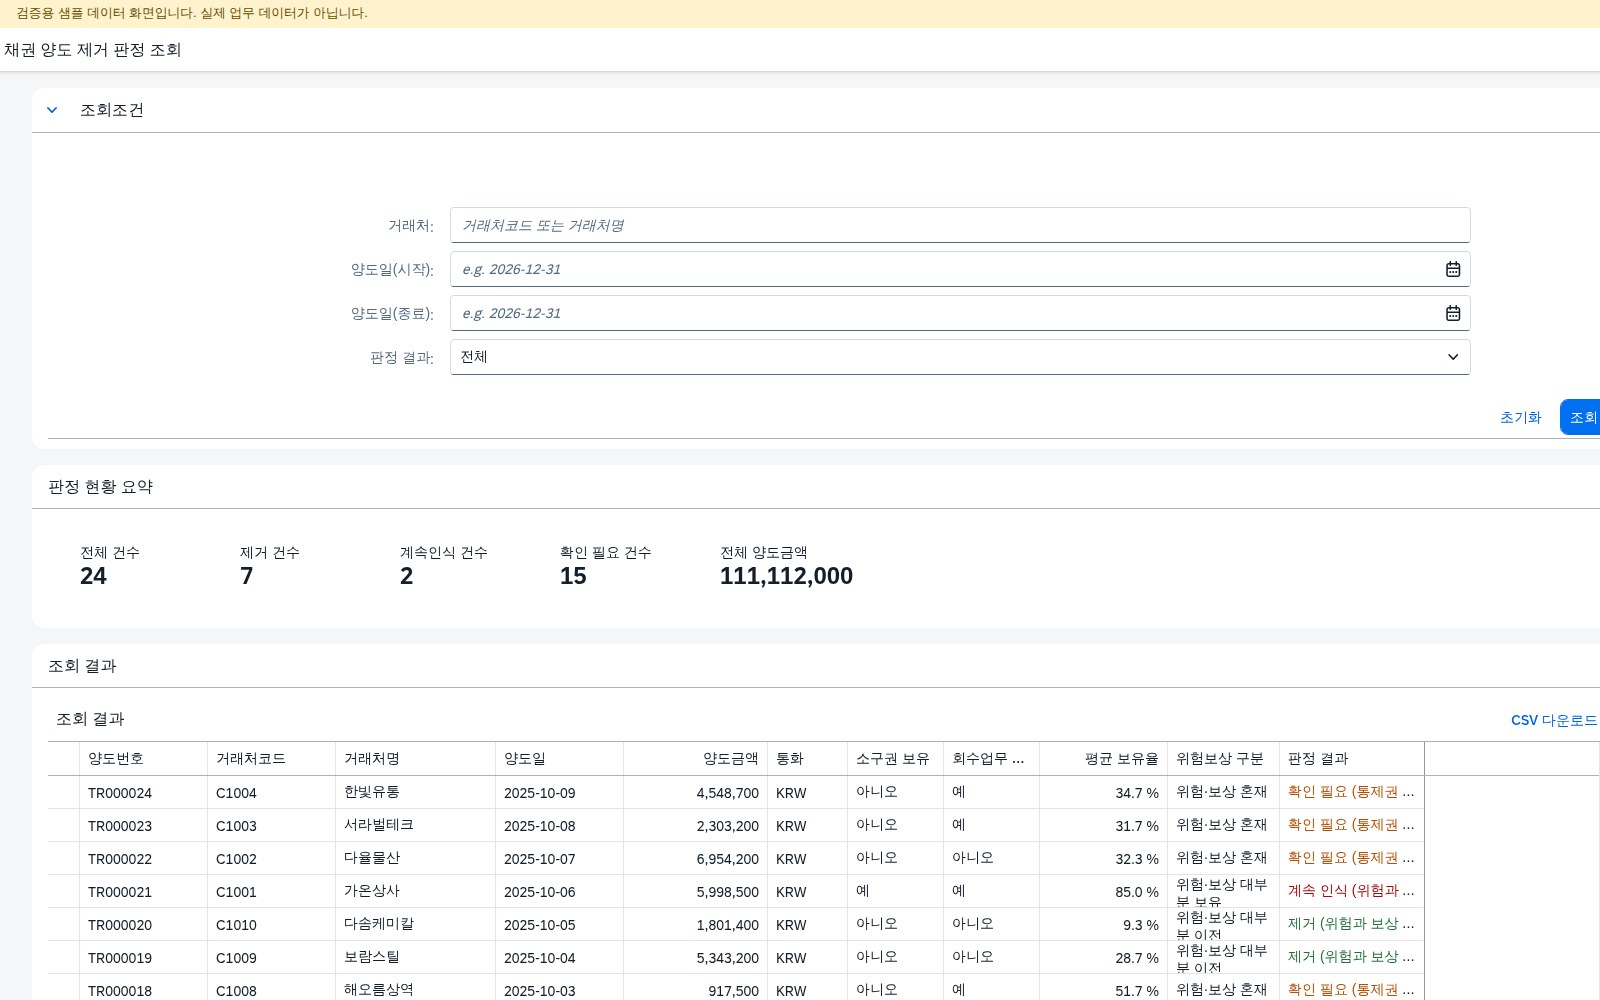
Task: Click the 거래처명 column header
Action: coord(415,758)
